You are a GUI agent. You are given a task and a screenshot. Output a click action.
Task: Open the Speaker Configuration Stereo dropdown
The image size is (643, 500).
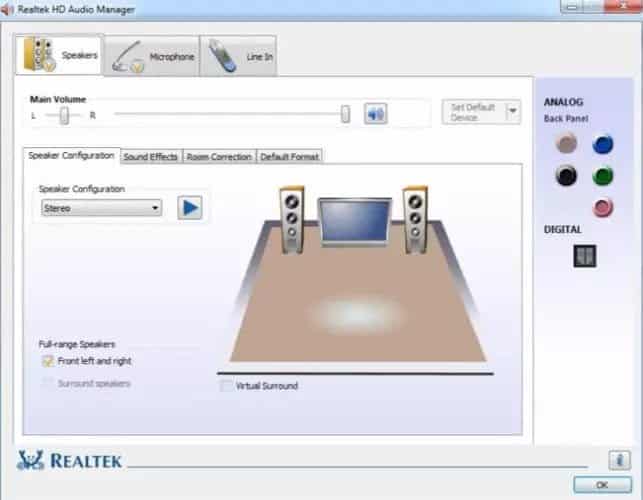click(101, 208)
